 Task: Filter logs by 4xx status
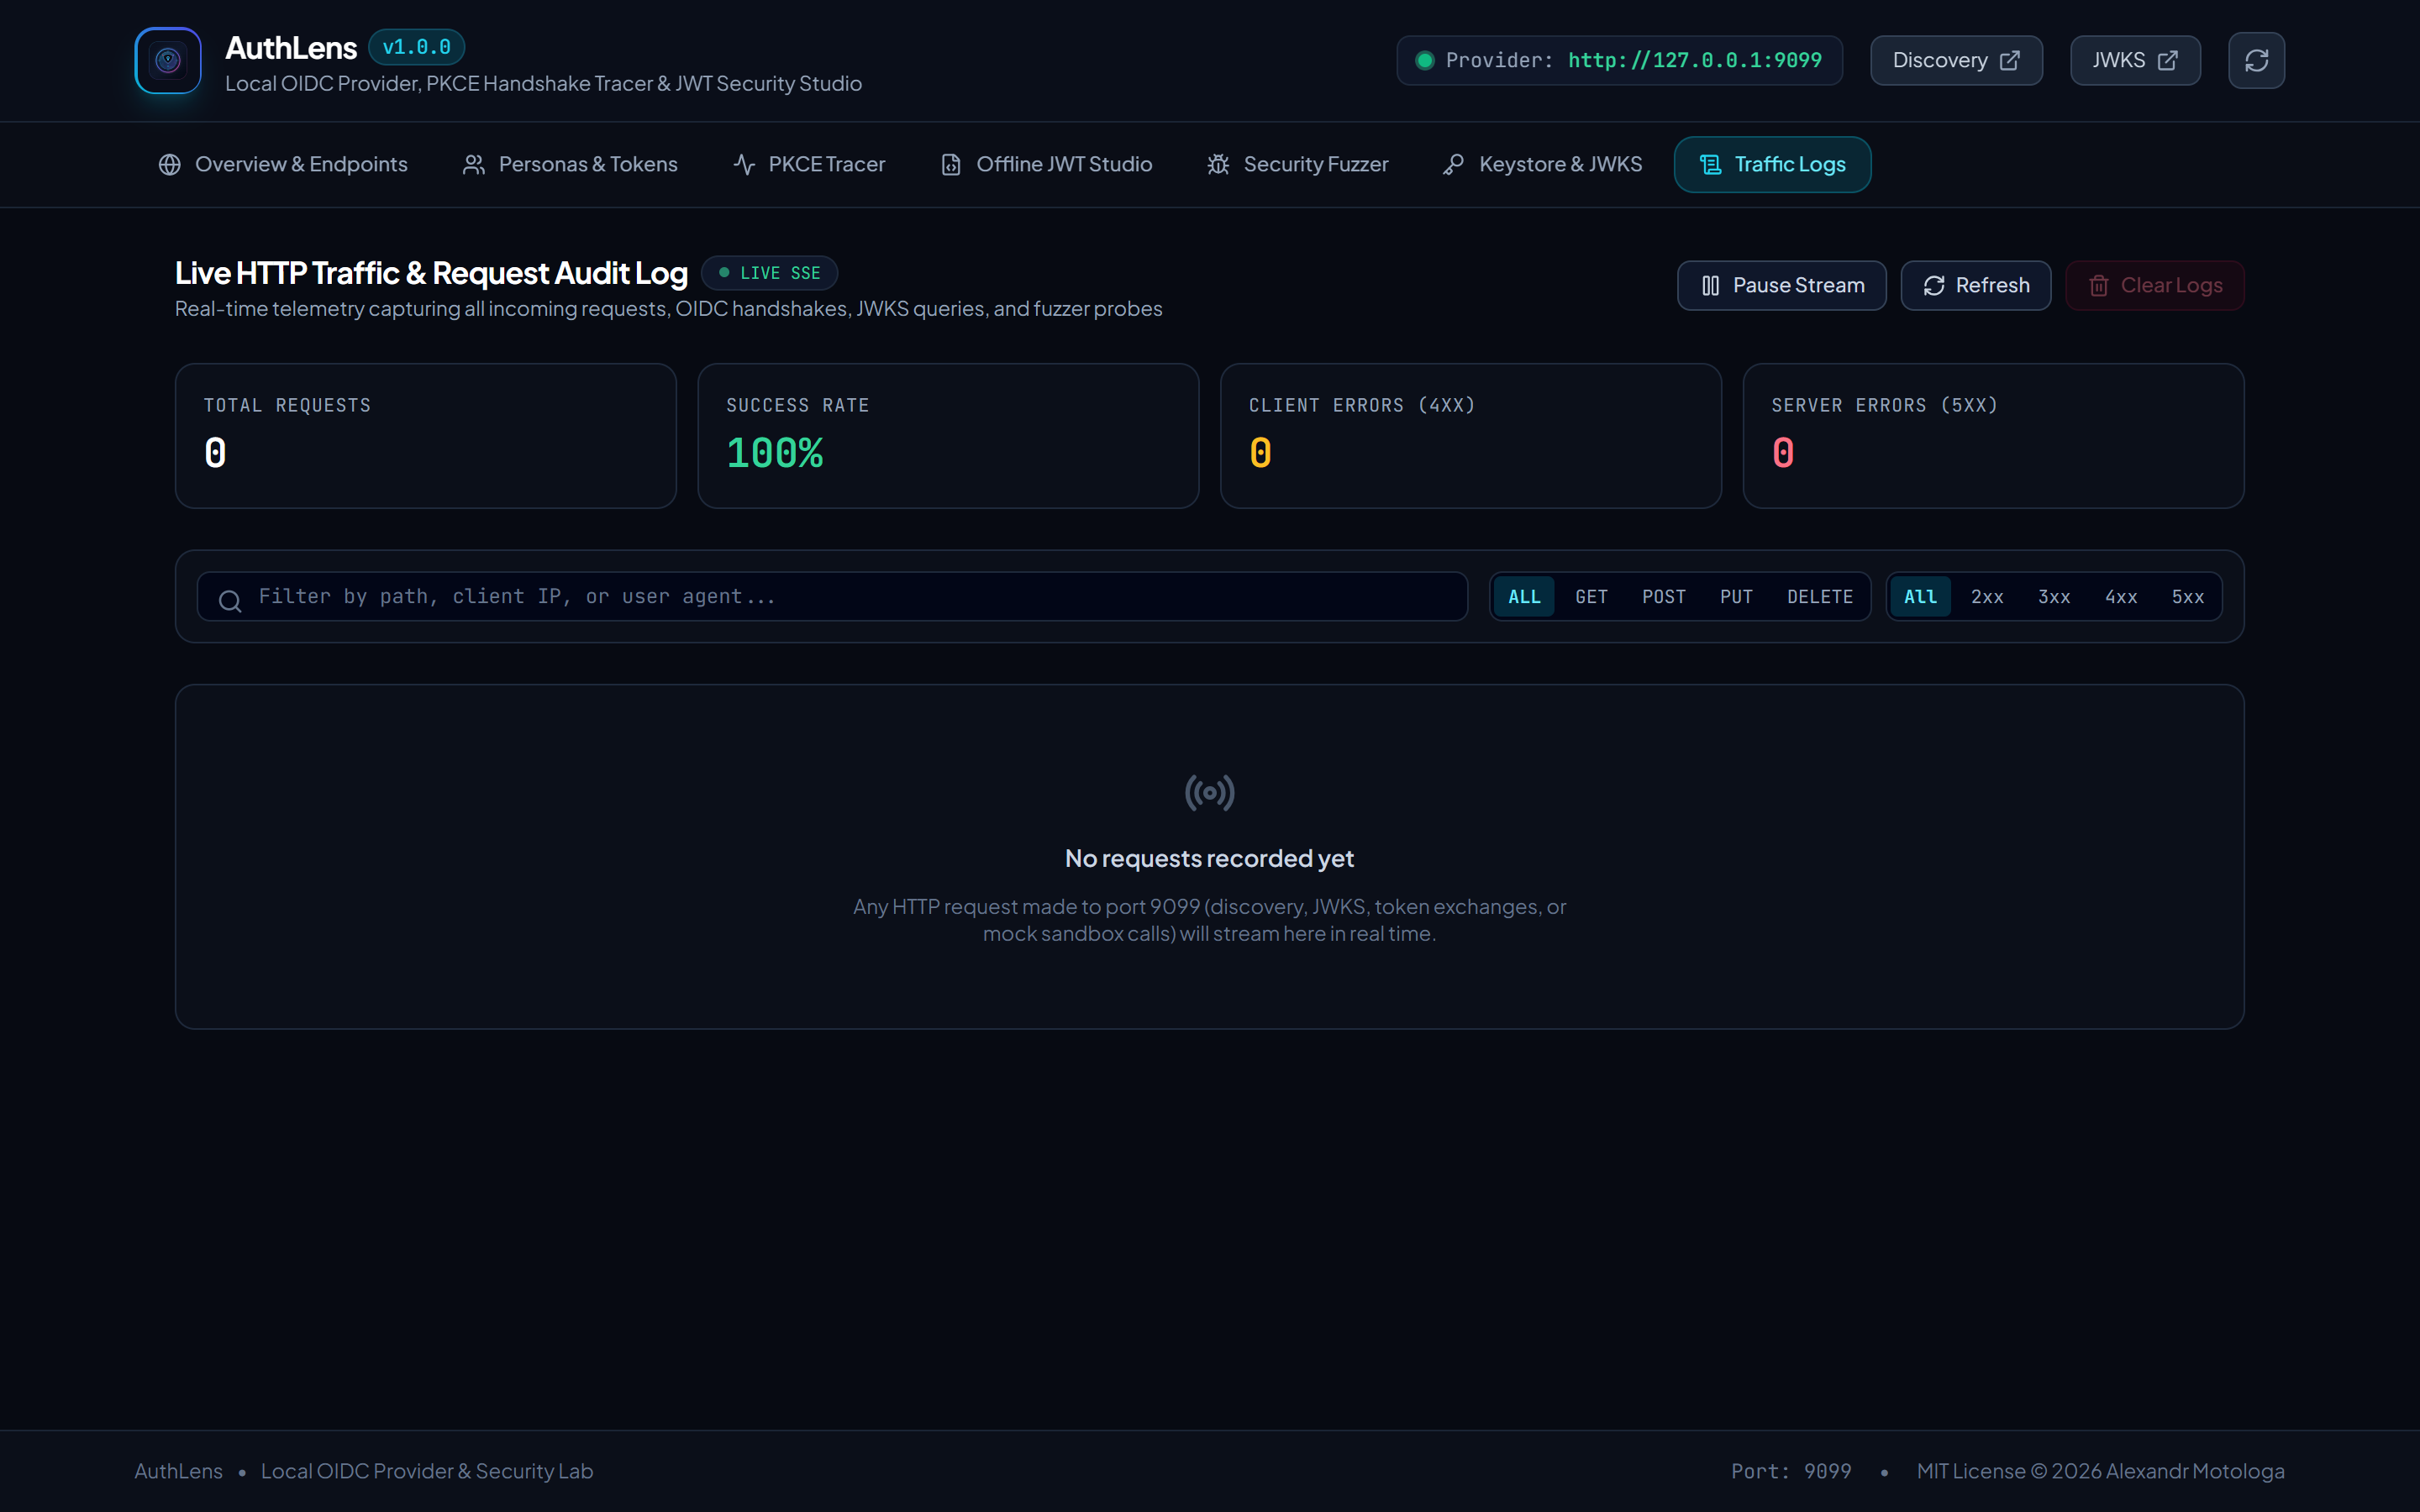(x=2121, y=597)
